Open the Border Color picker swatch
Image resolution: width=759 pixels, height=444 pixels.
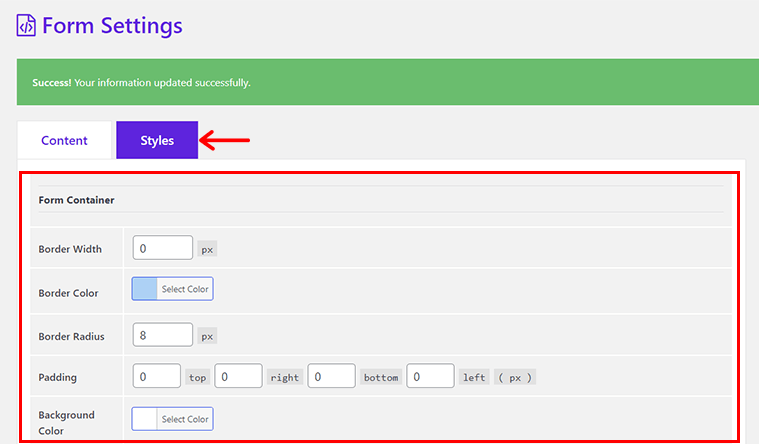(144, 289)
